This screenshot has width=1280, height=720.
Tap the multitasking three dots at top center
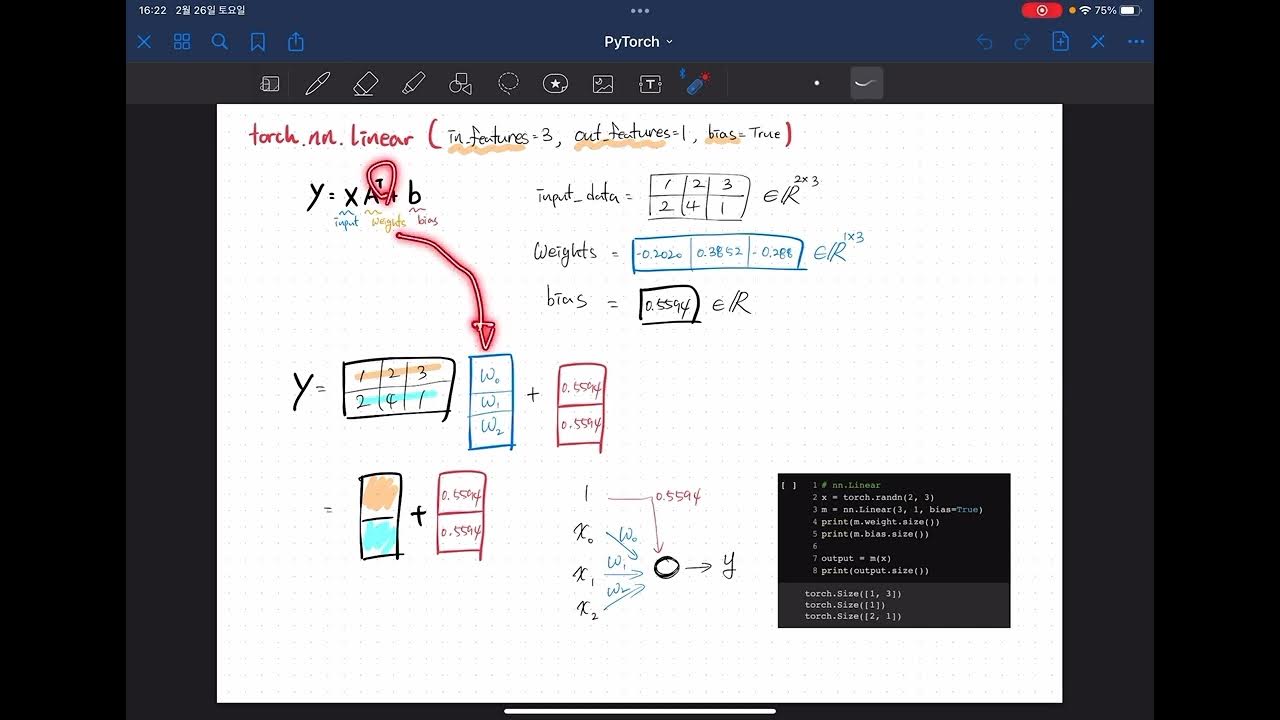640,10
